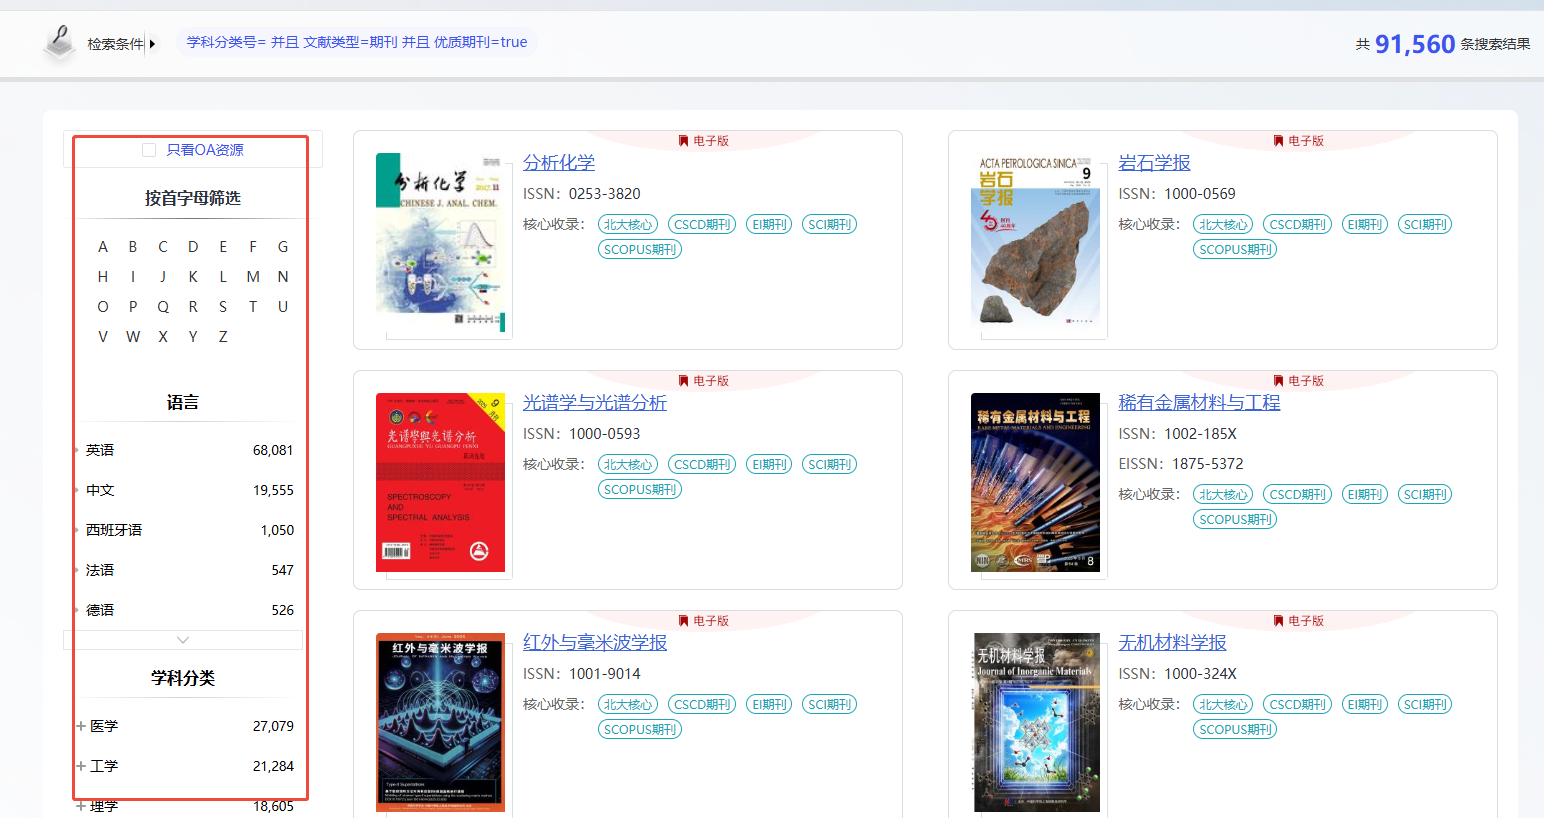Image resolution: width=1544 pixels, height=818 pixels.
Task: Filter results by 英语 language
Action: point(100,450)
